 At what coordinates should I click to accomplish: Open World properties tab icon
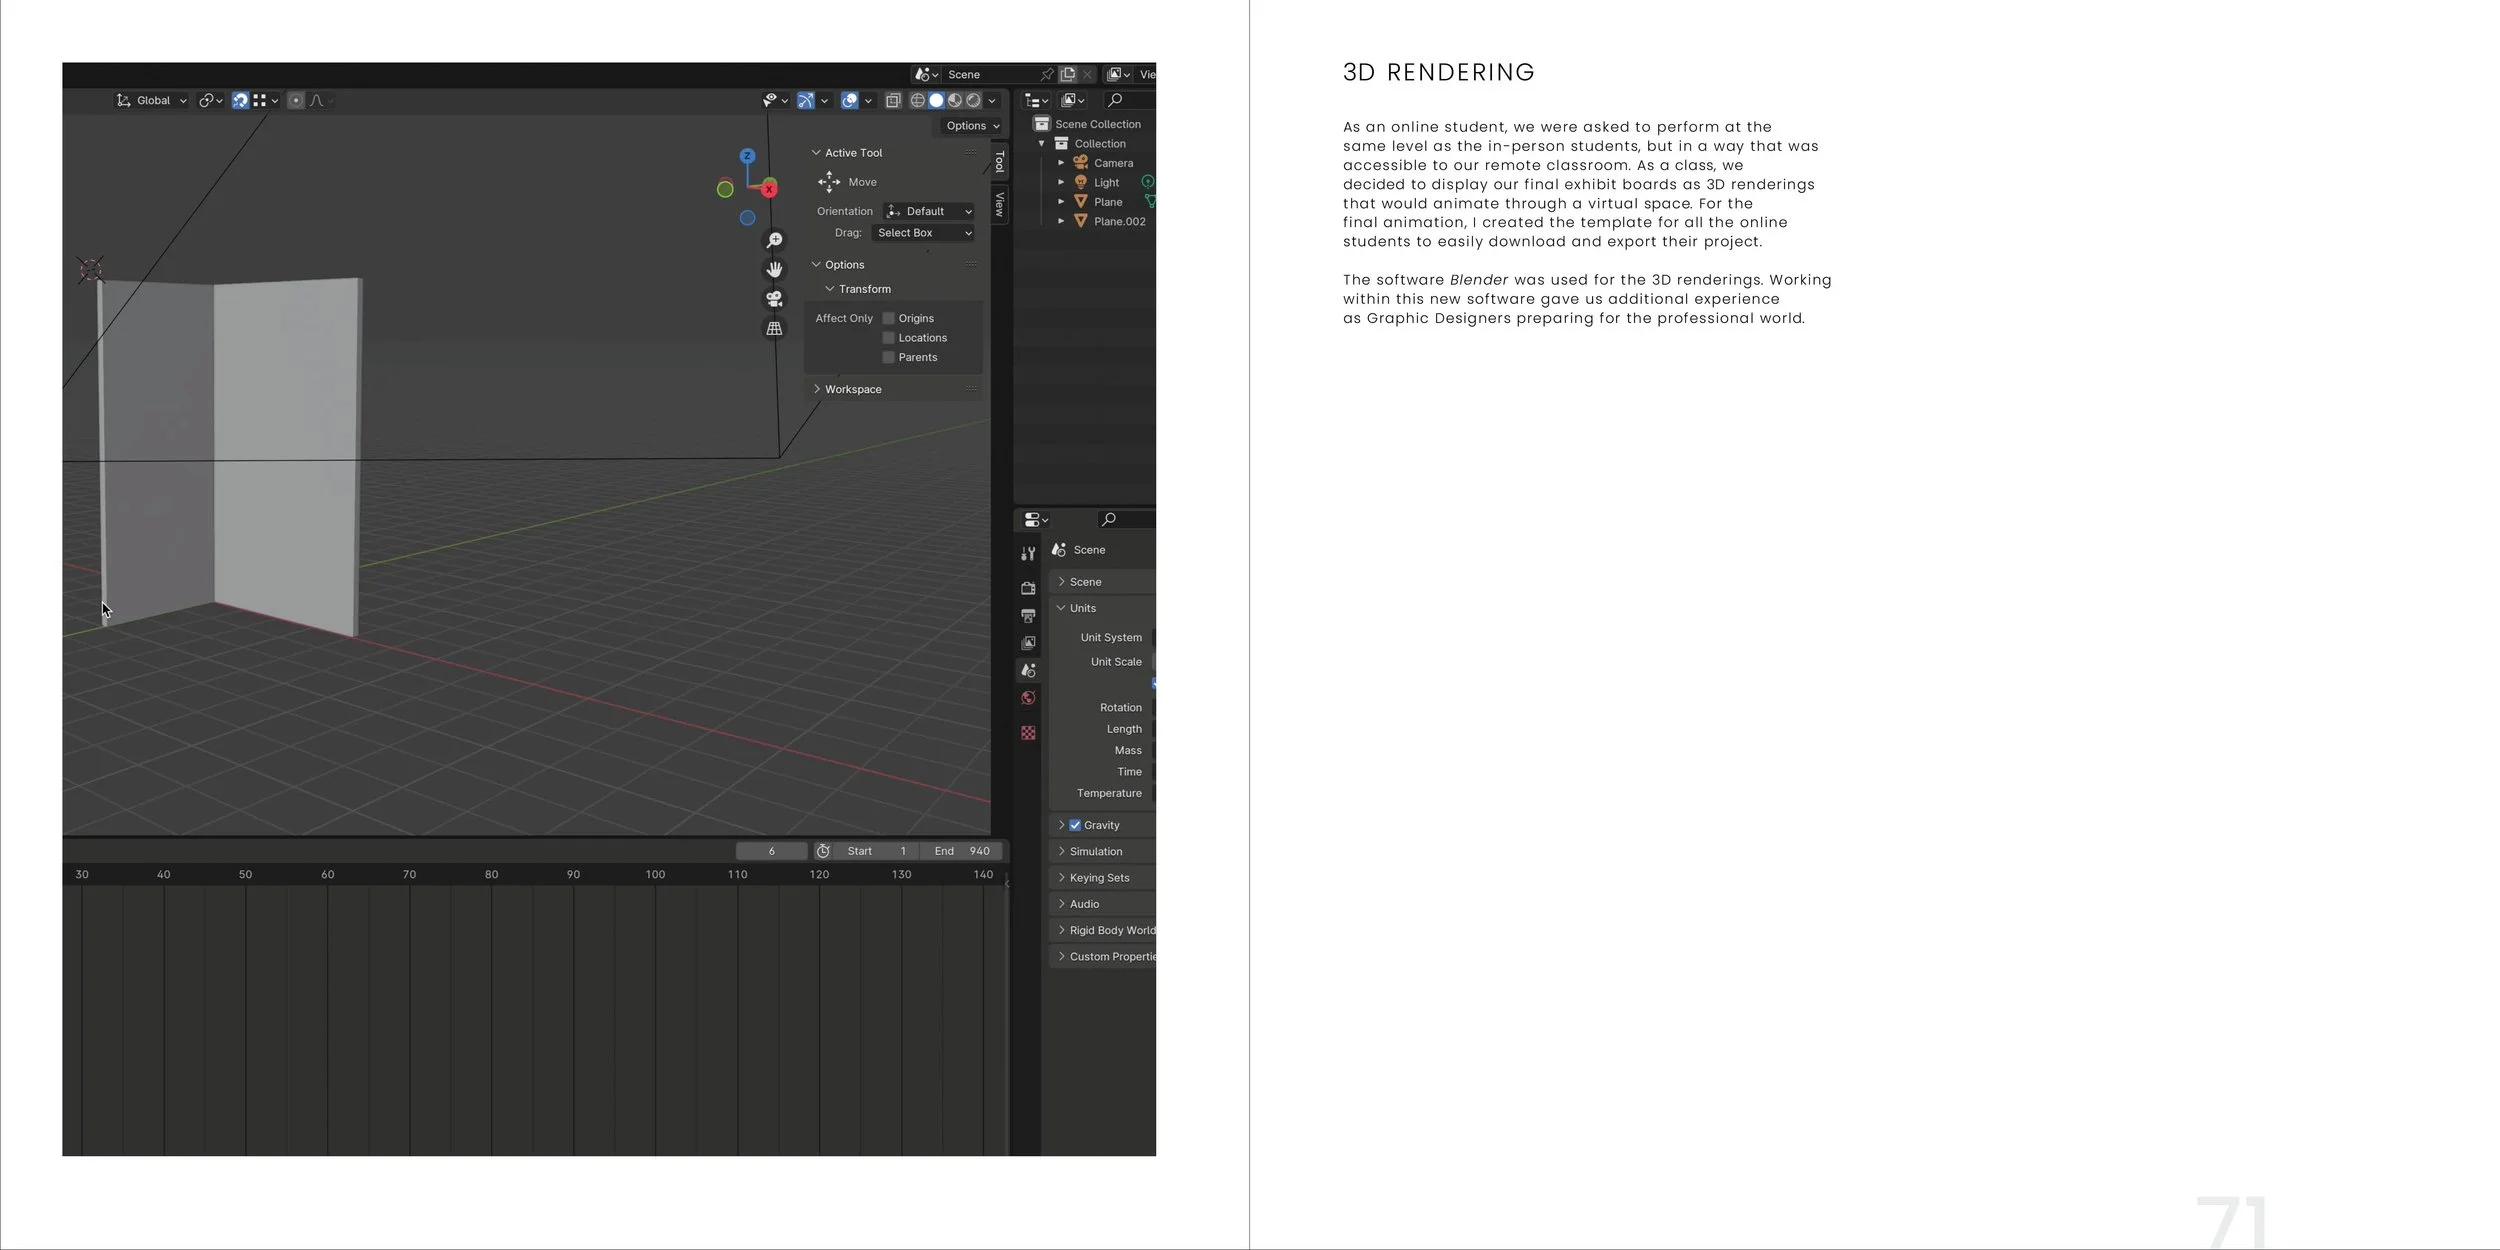click(x=1028, y=698)
